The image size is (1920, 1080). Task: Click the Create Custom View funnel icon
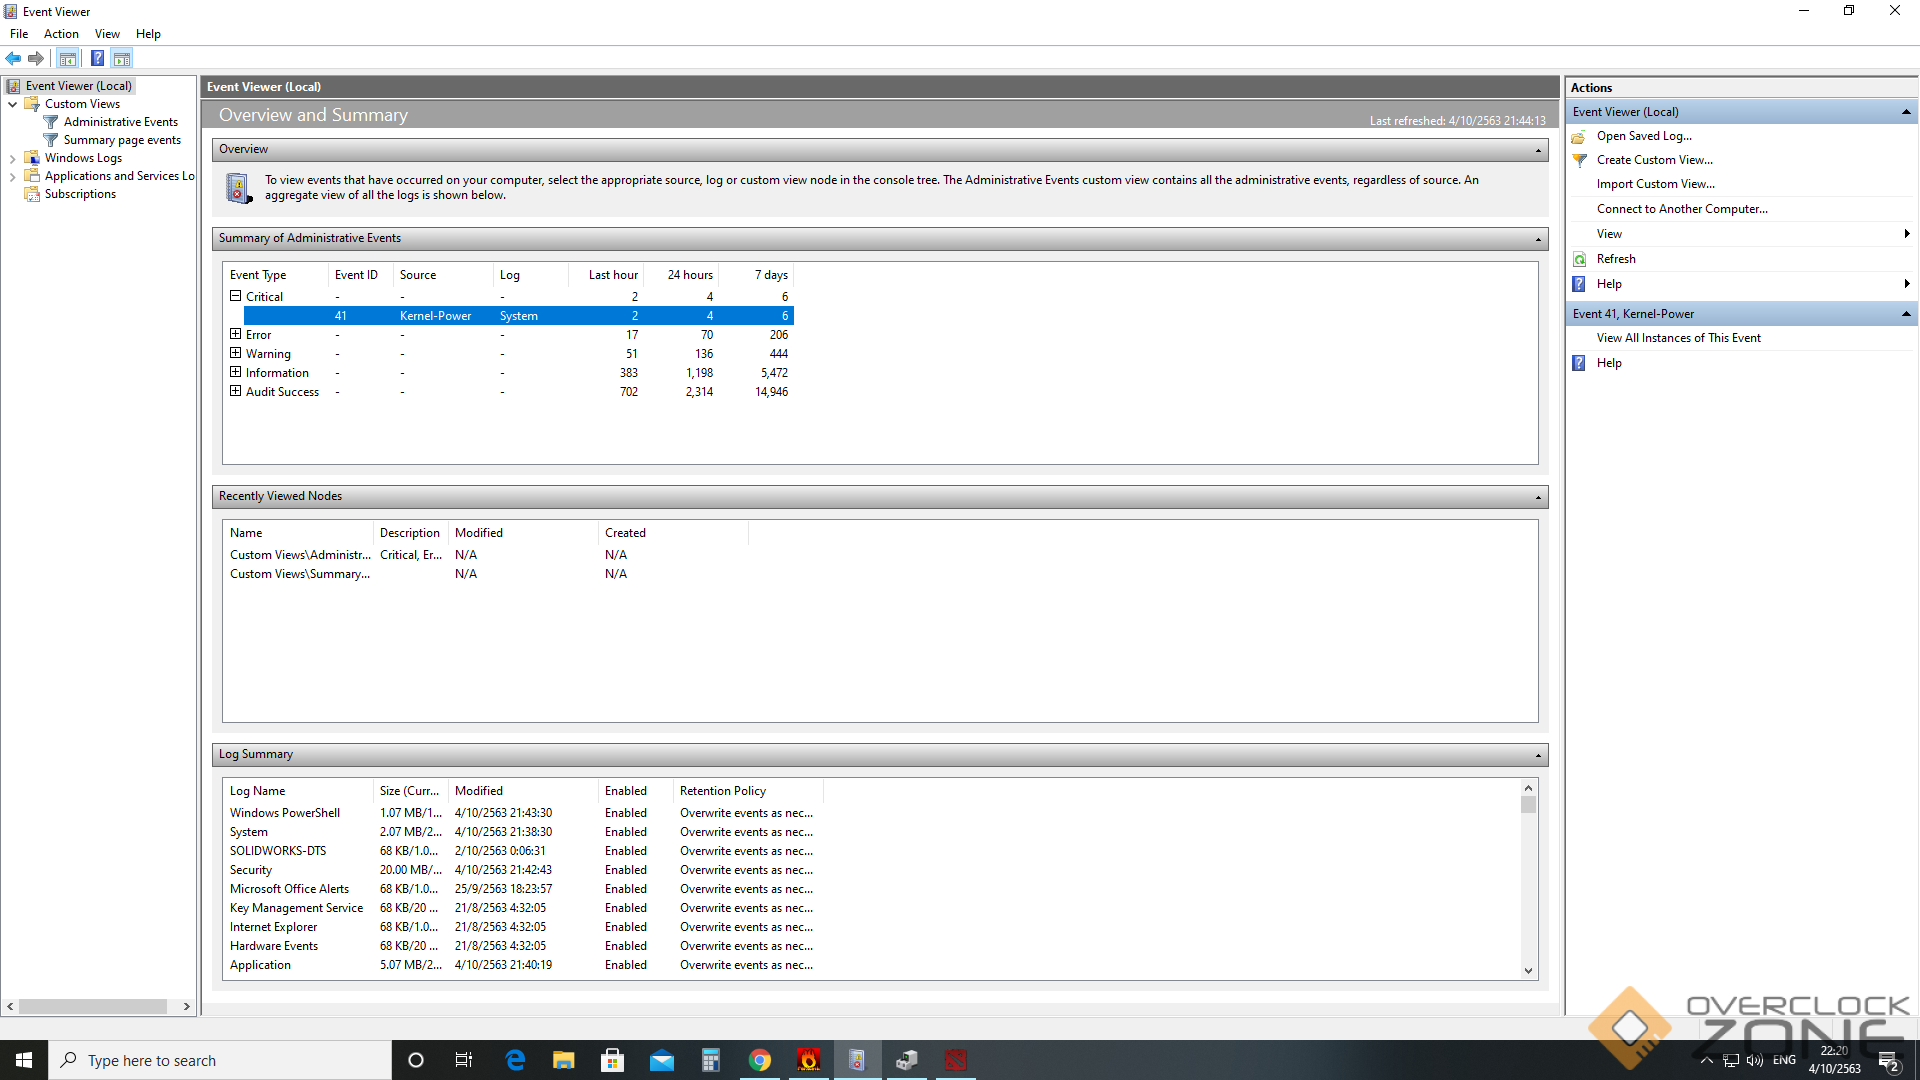pyautogui.click(x=1580, y=160)
